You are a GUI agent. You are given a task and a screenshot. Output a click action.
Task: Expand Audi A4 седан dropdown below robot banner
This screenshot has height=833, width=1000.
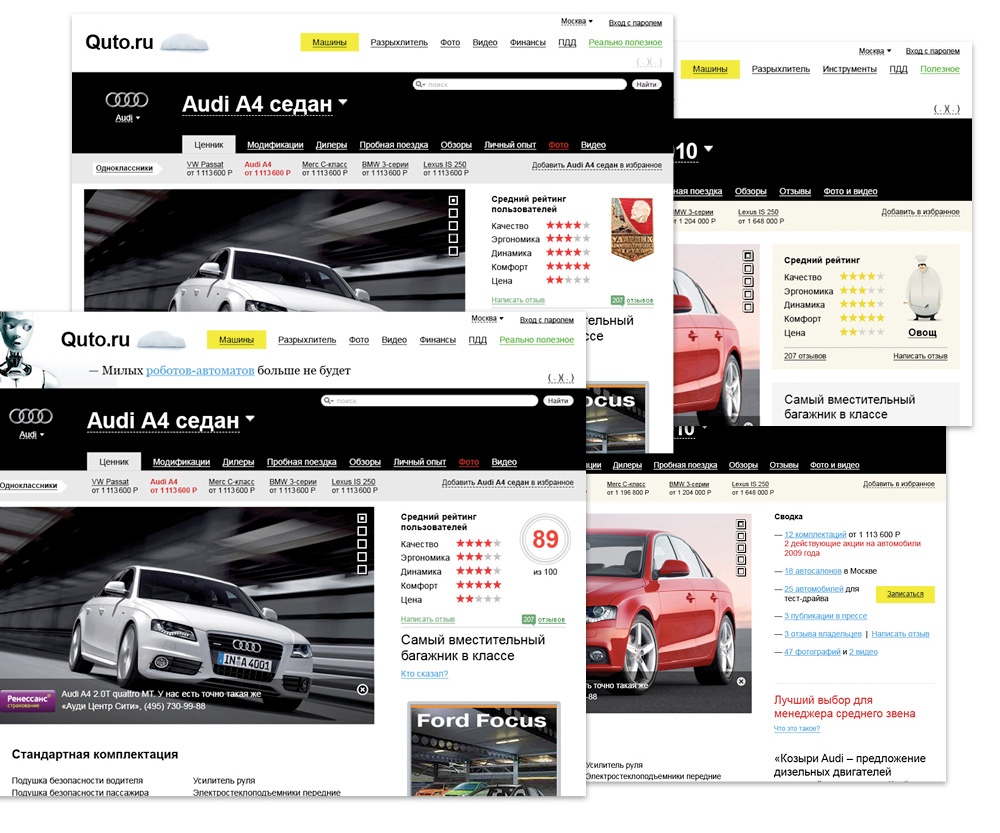click(x=250, y=420)
